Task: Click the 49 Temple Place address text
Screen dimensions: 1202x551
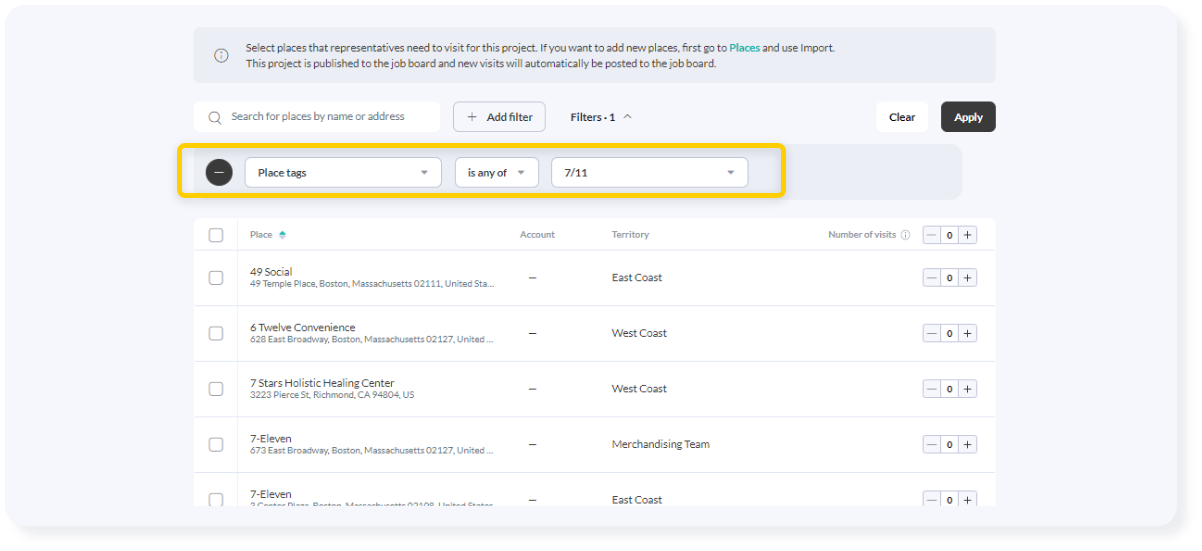Action: [x=372, y=284]
